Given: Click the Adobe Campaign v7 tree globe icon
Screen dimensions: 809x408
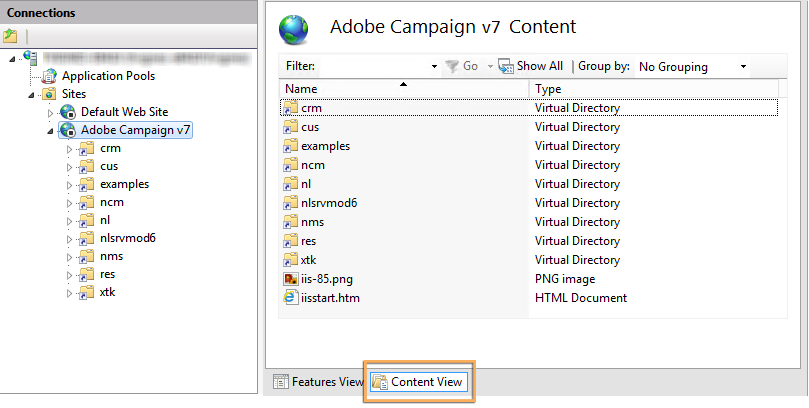Looking at the screenshot, I should point(68,130).
